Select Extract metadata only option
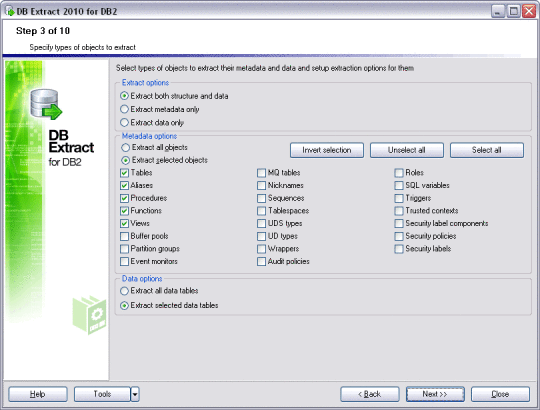This screenshot has height=410, width=540. click(x=124, y=109)
